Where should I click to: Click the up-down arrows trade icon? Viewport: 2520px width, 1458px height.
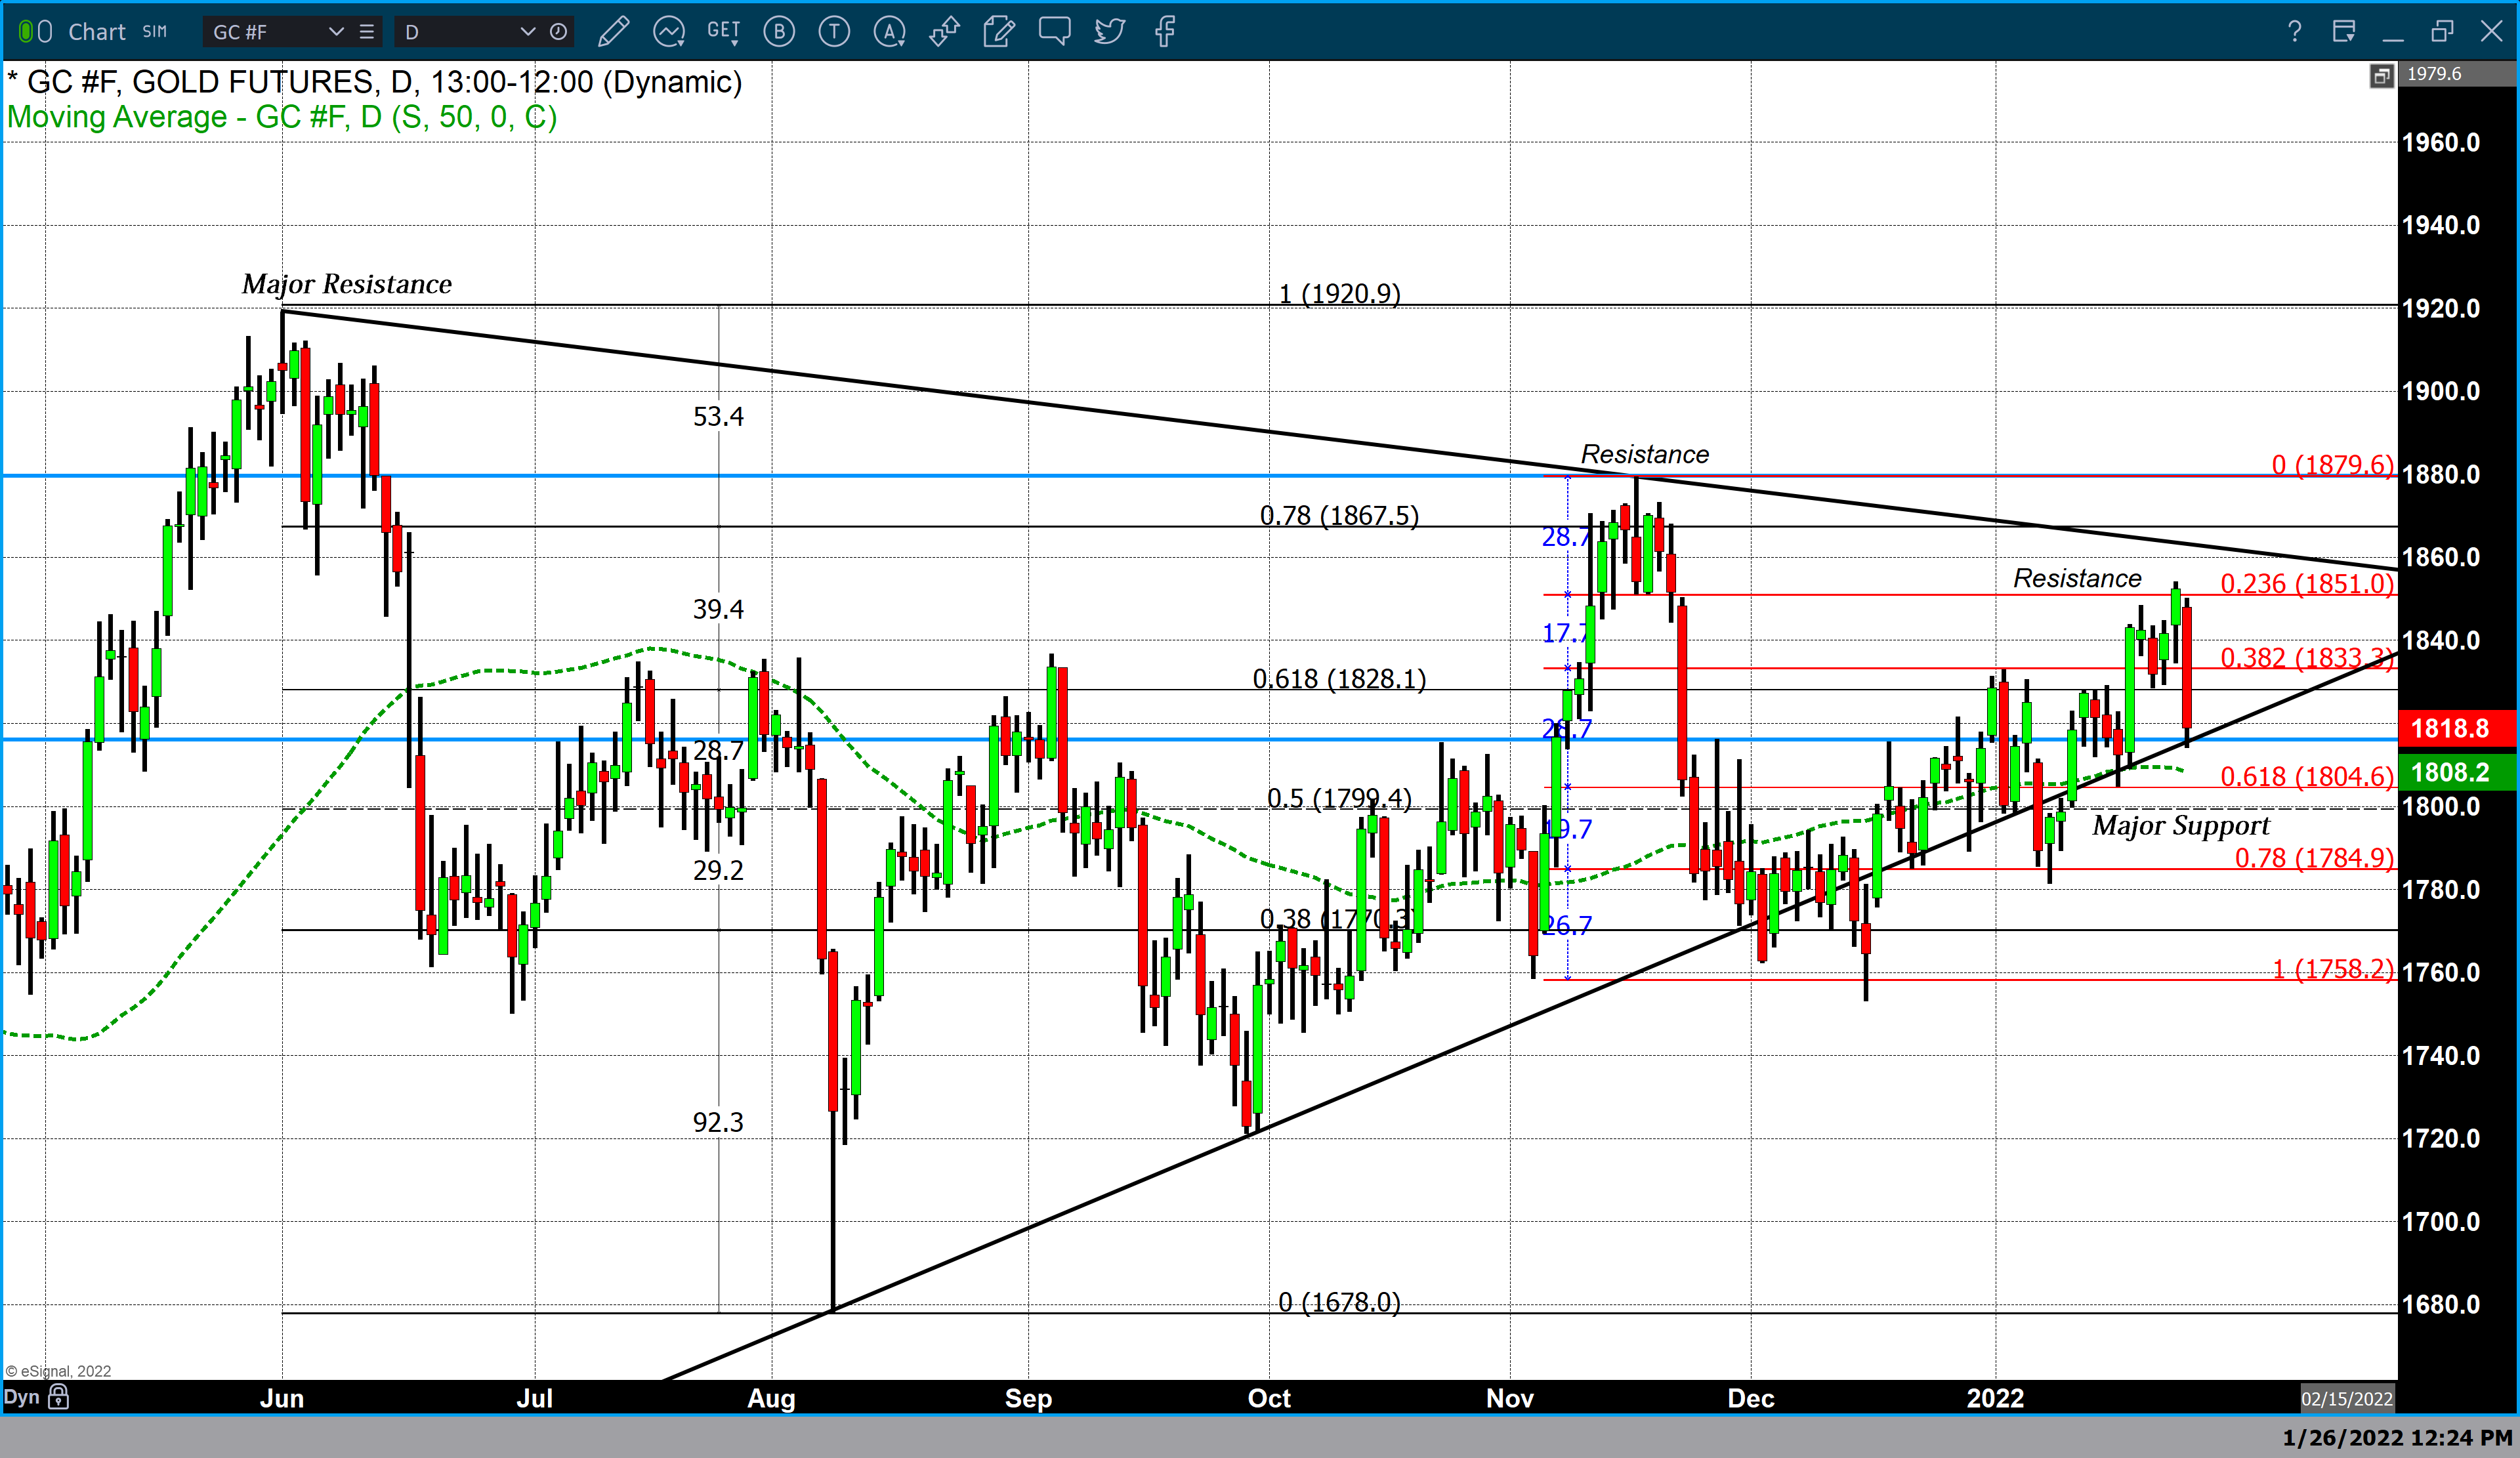[944, 32]
